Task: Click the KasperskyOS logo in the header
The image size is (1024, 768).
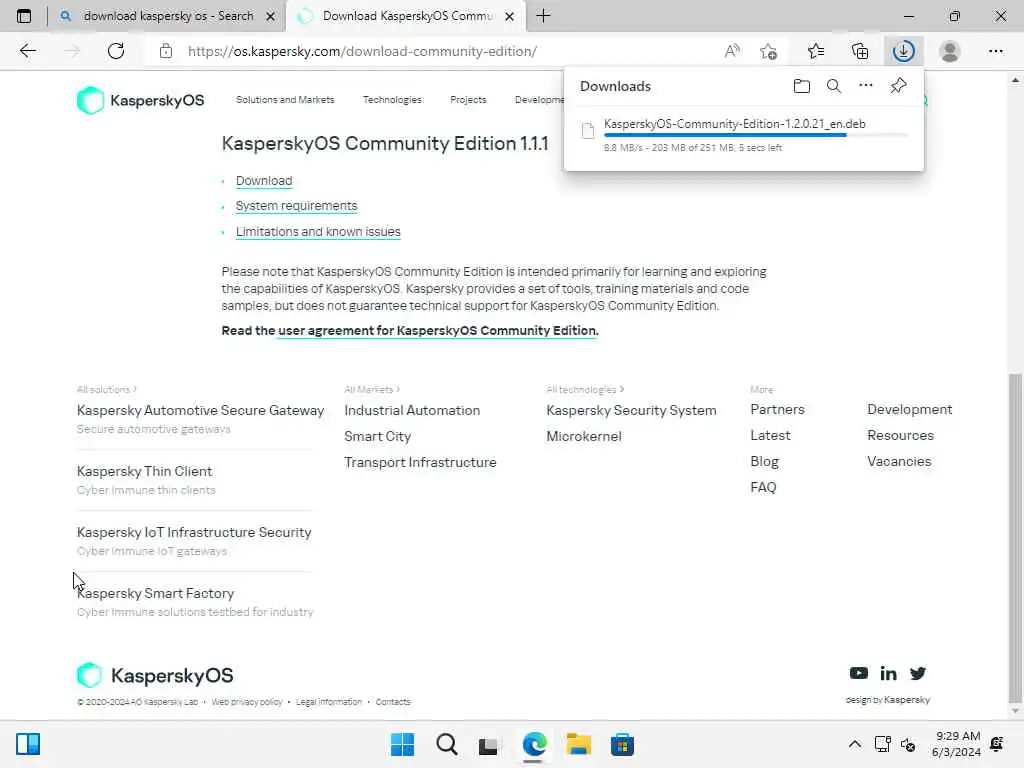Action: [140, 101]
